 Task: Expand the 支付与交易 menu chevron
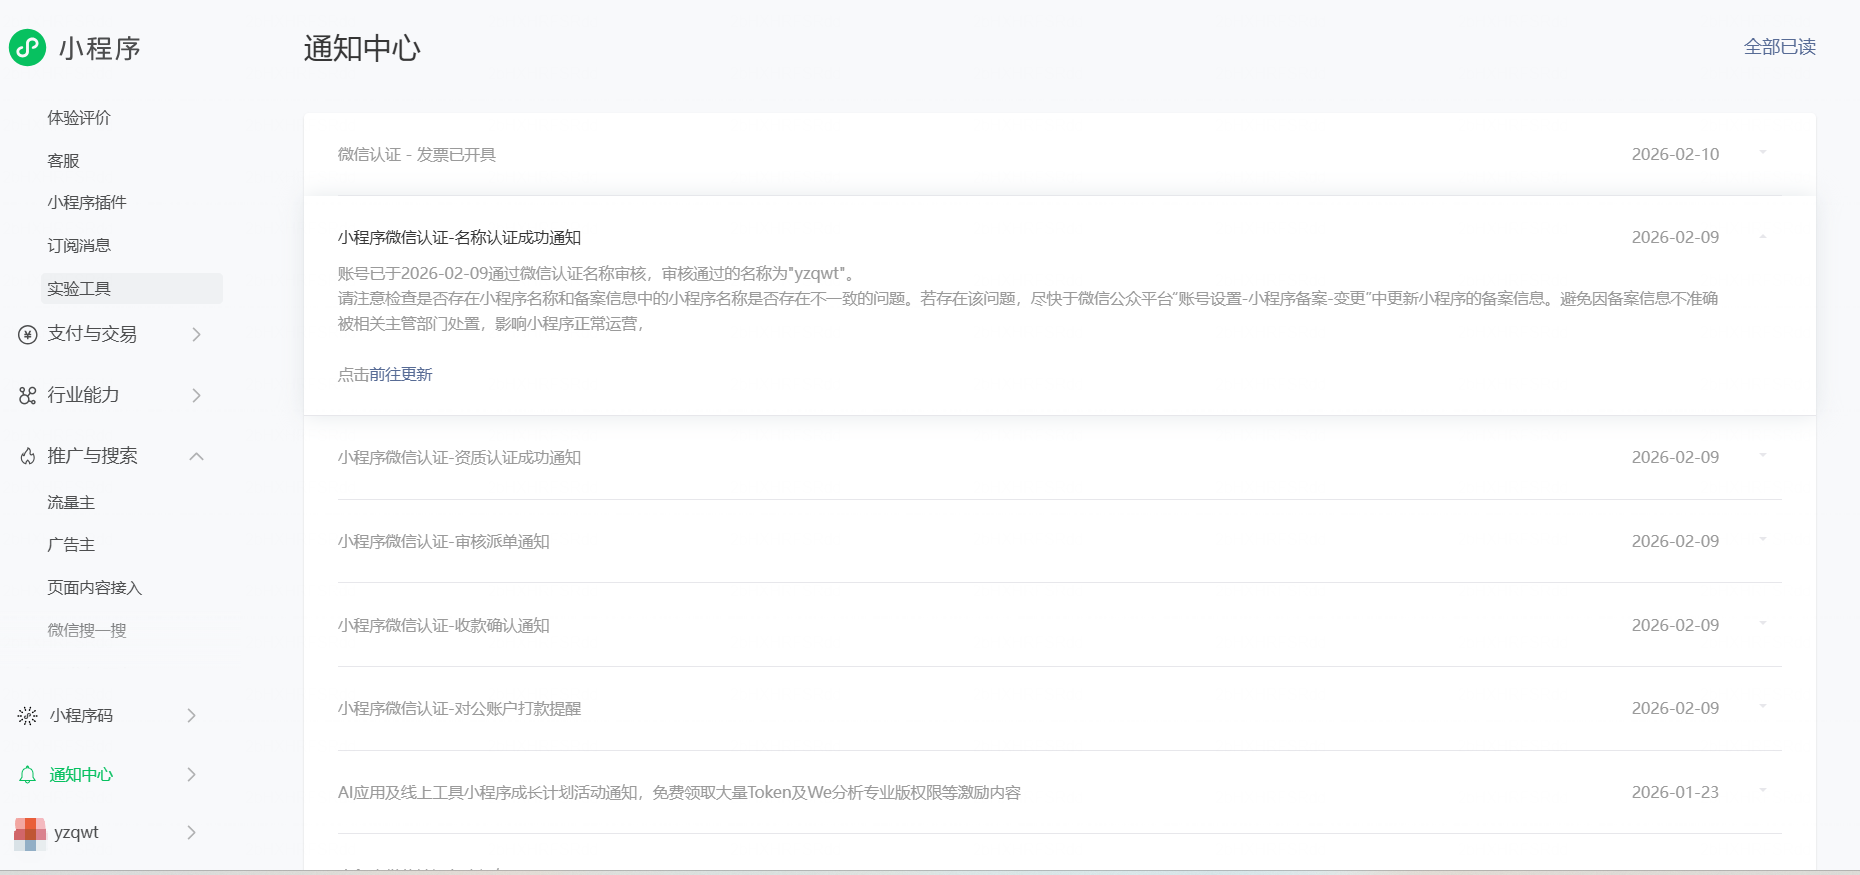(196, 334)
